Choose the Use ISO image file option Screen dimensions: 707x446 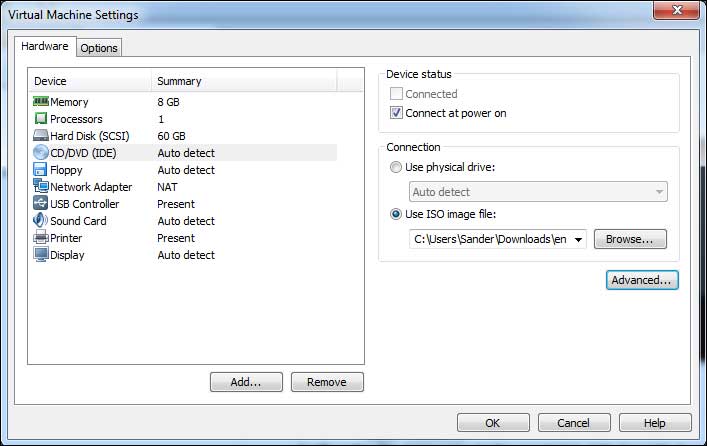point(397,214)
